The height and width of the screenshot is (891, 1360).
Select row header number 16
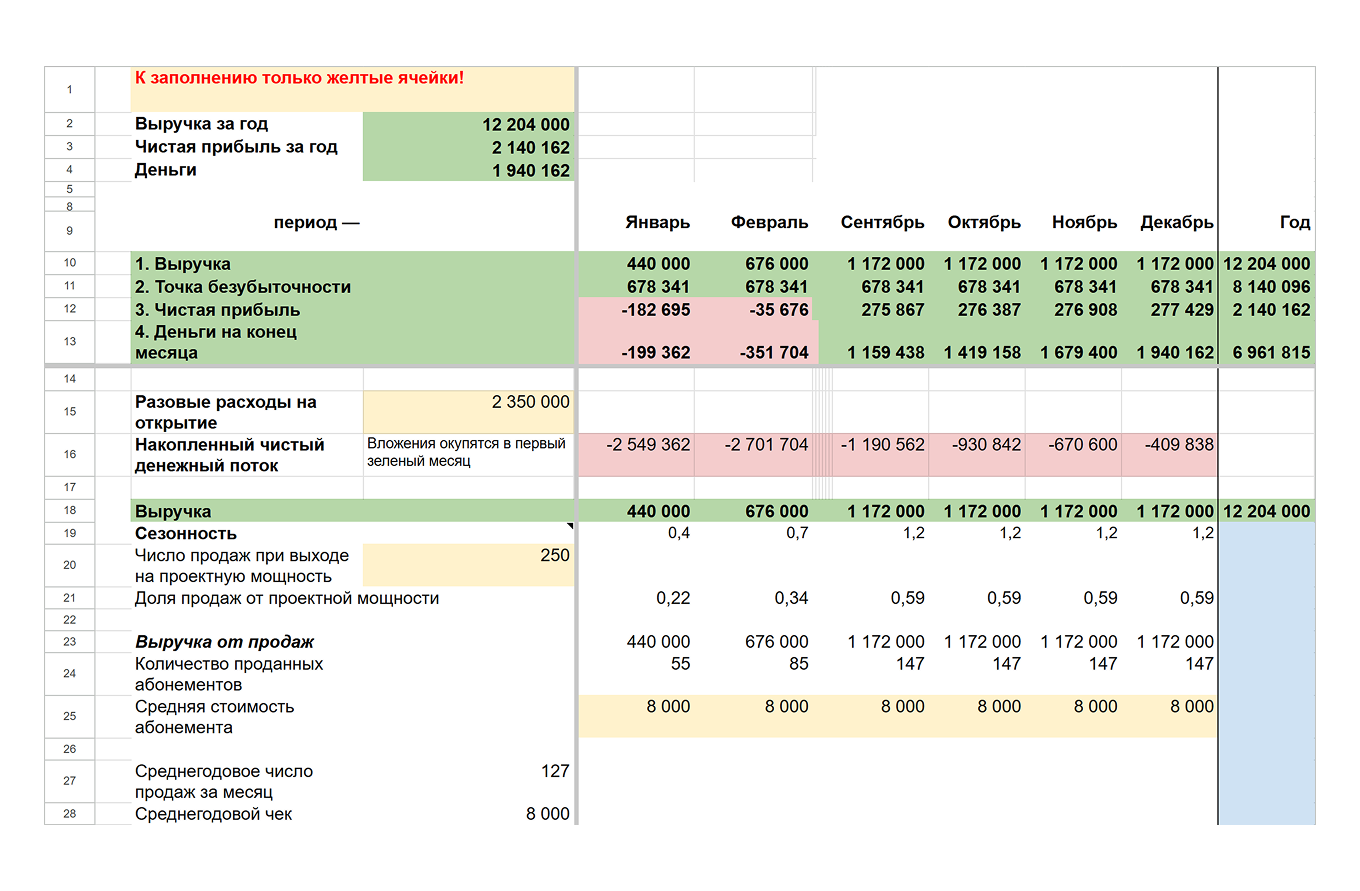tap(69, 455)
